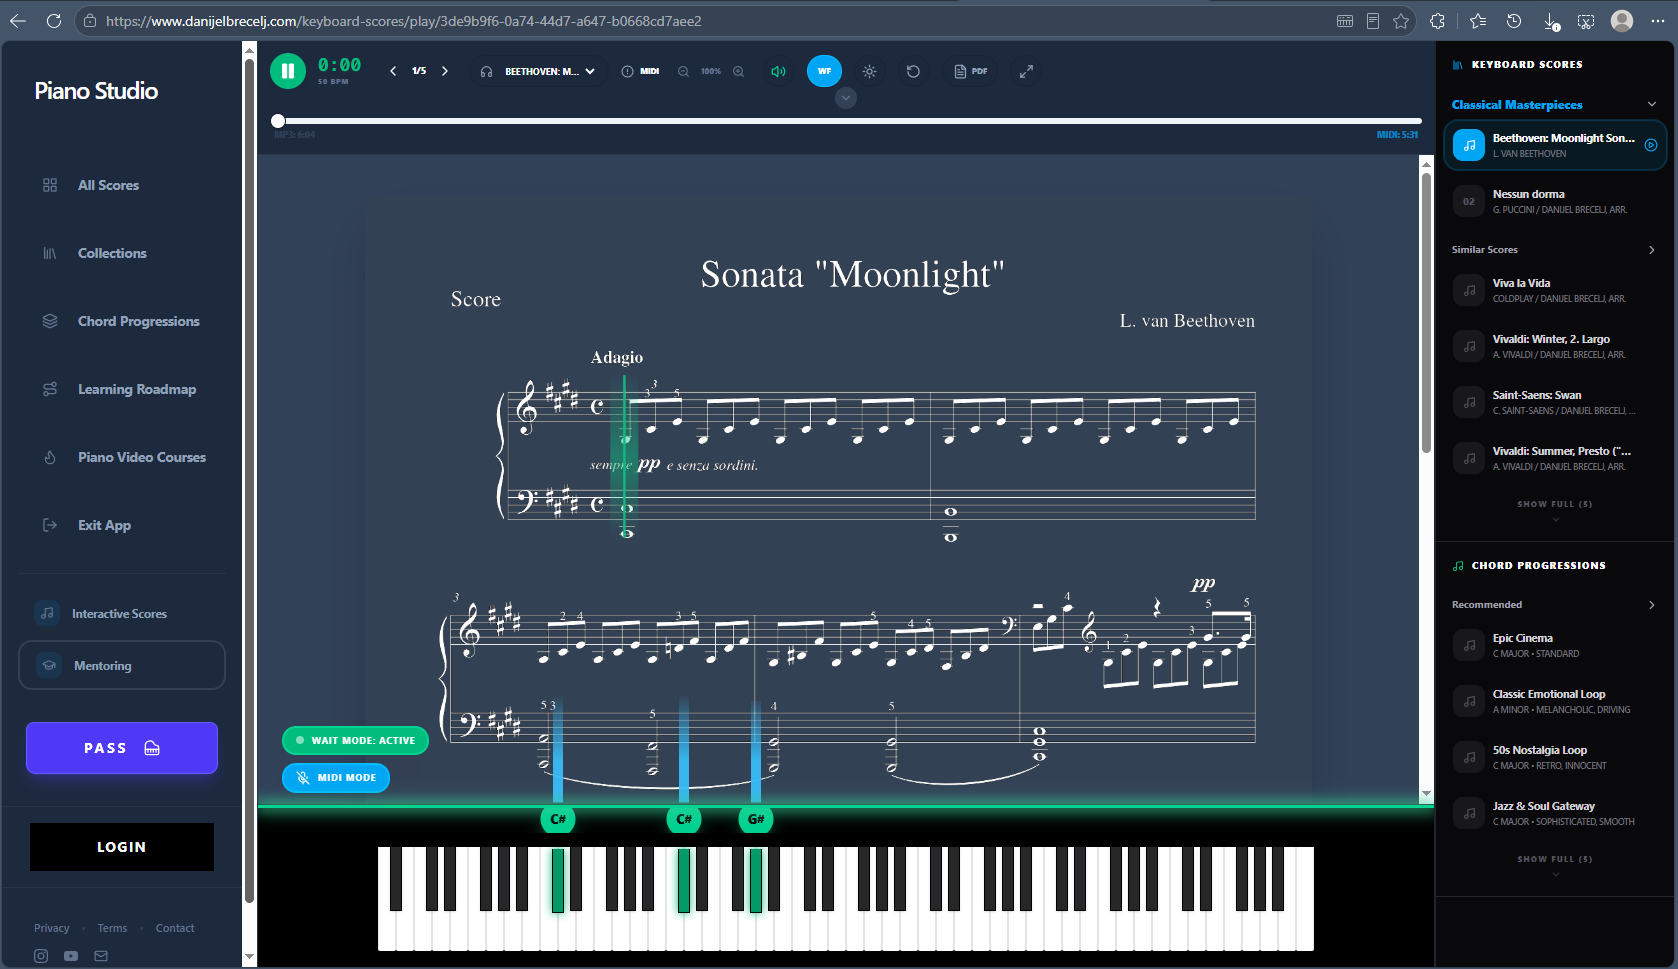This screenshot has width=1678, height=969.
Task: Go to previous page arrow beside 1/5
Action: click(x=393, y=71)
